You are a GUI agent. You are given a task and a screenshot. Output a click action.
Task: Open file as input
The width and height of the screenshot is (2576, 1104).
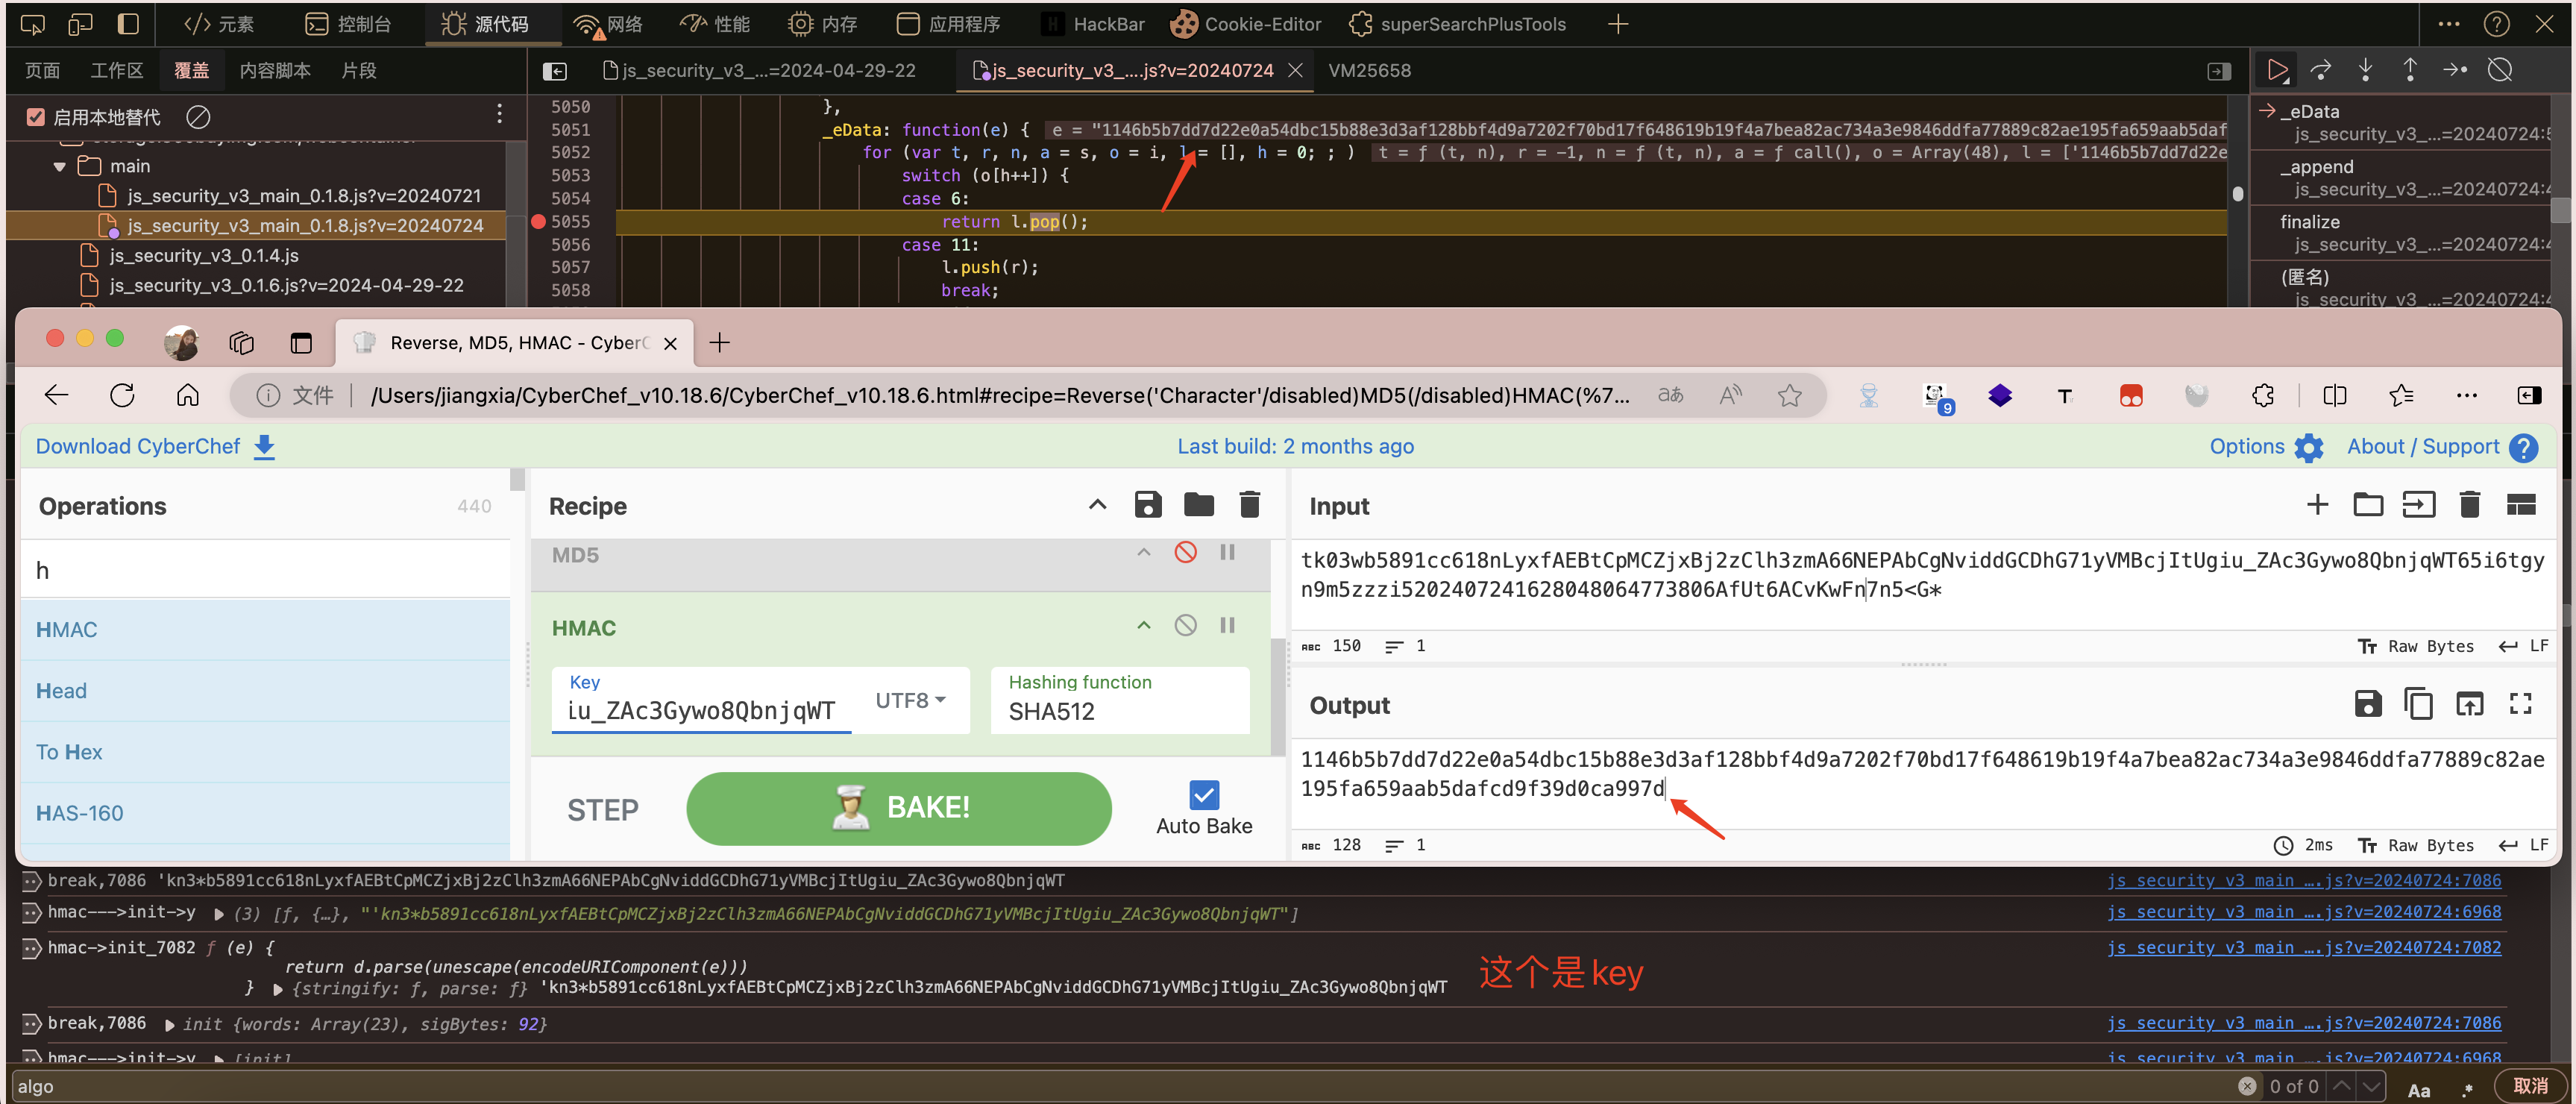point(2418,505)
